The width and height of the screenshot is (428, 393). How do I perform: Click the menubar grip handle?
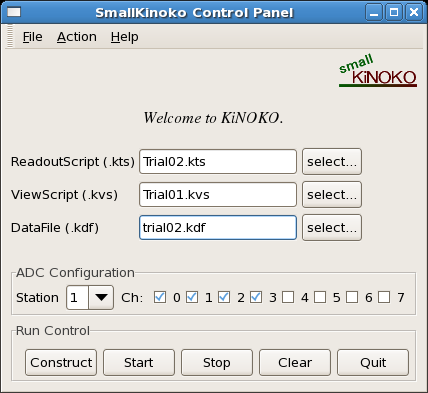(x=10, y=37)
